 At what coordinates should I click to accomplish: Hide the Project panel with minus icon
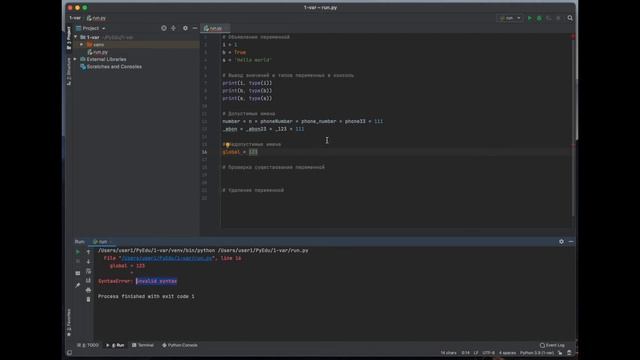click(x=195, y=28)
